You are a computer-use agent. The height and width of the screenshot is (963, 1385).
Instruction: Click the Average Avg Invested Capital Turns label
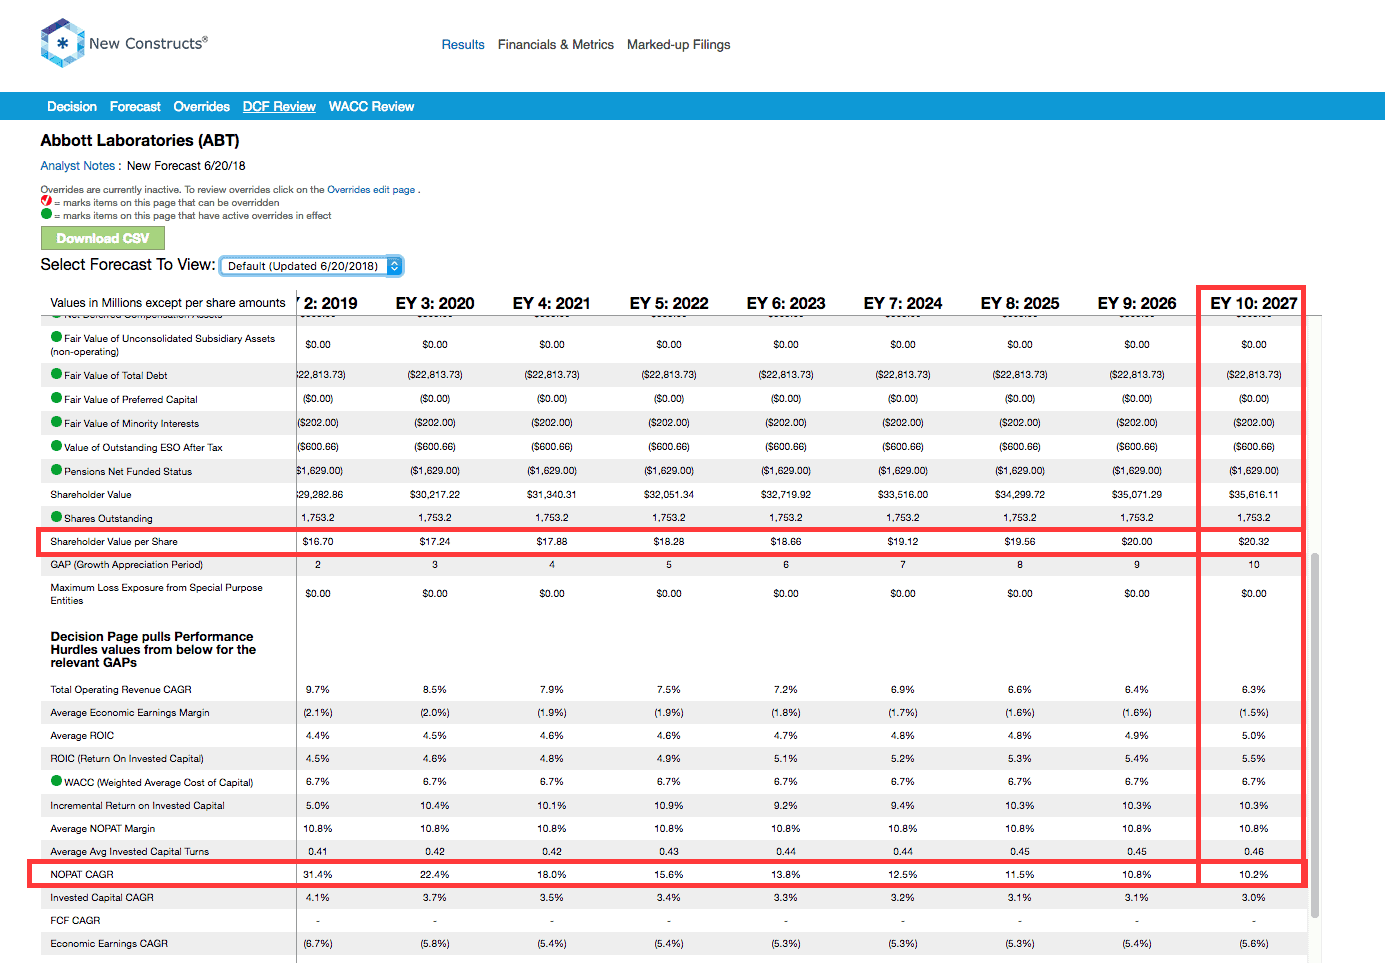(130, 851)
